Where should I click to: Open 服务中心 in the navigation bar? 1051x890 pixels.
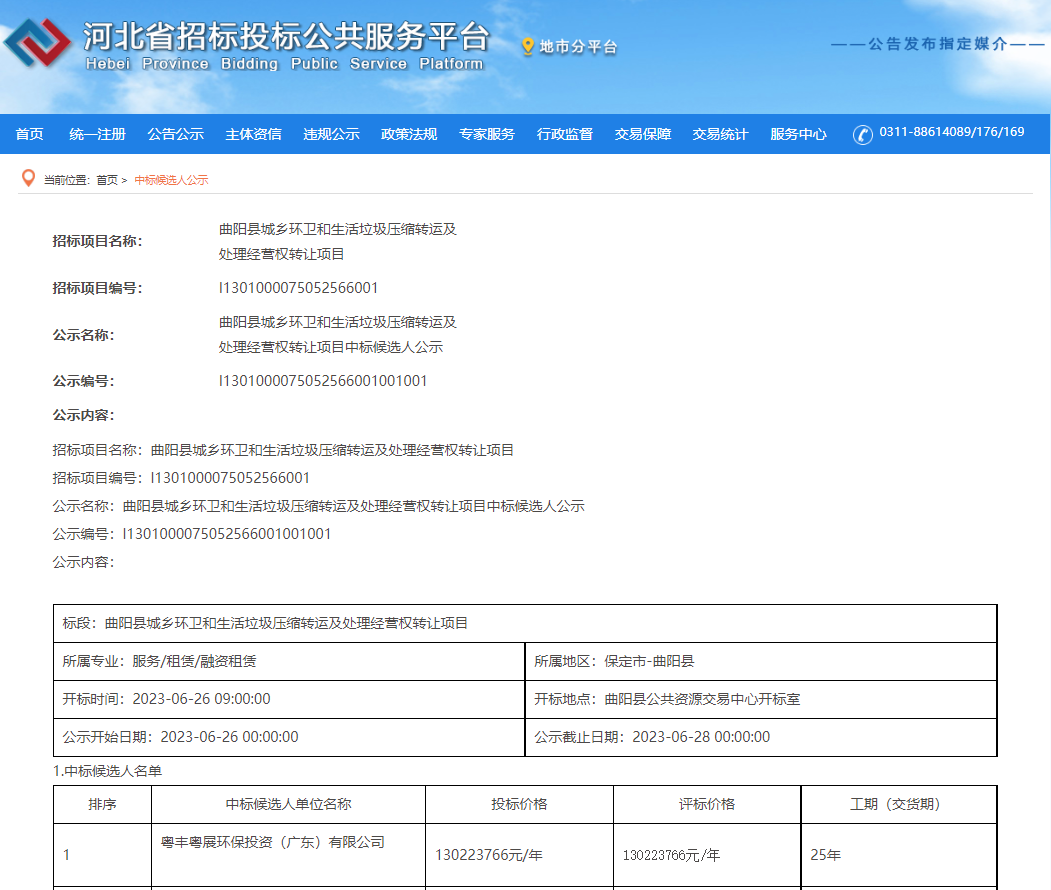[x=798, y=134]
